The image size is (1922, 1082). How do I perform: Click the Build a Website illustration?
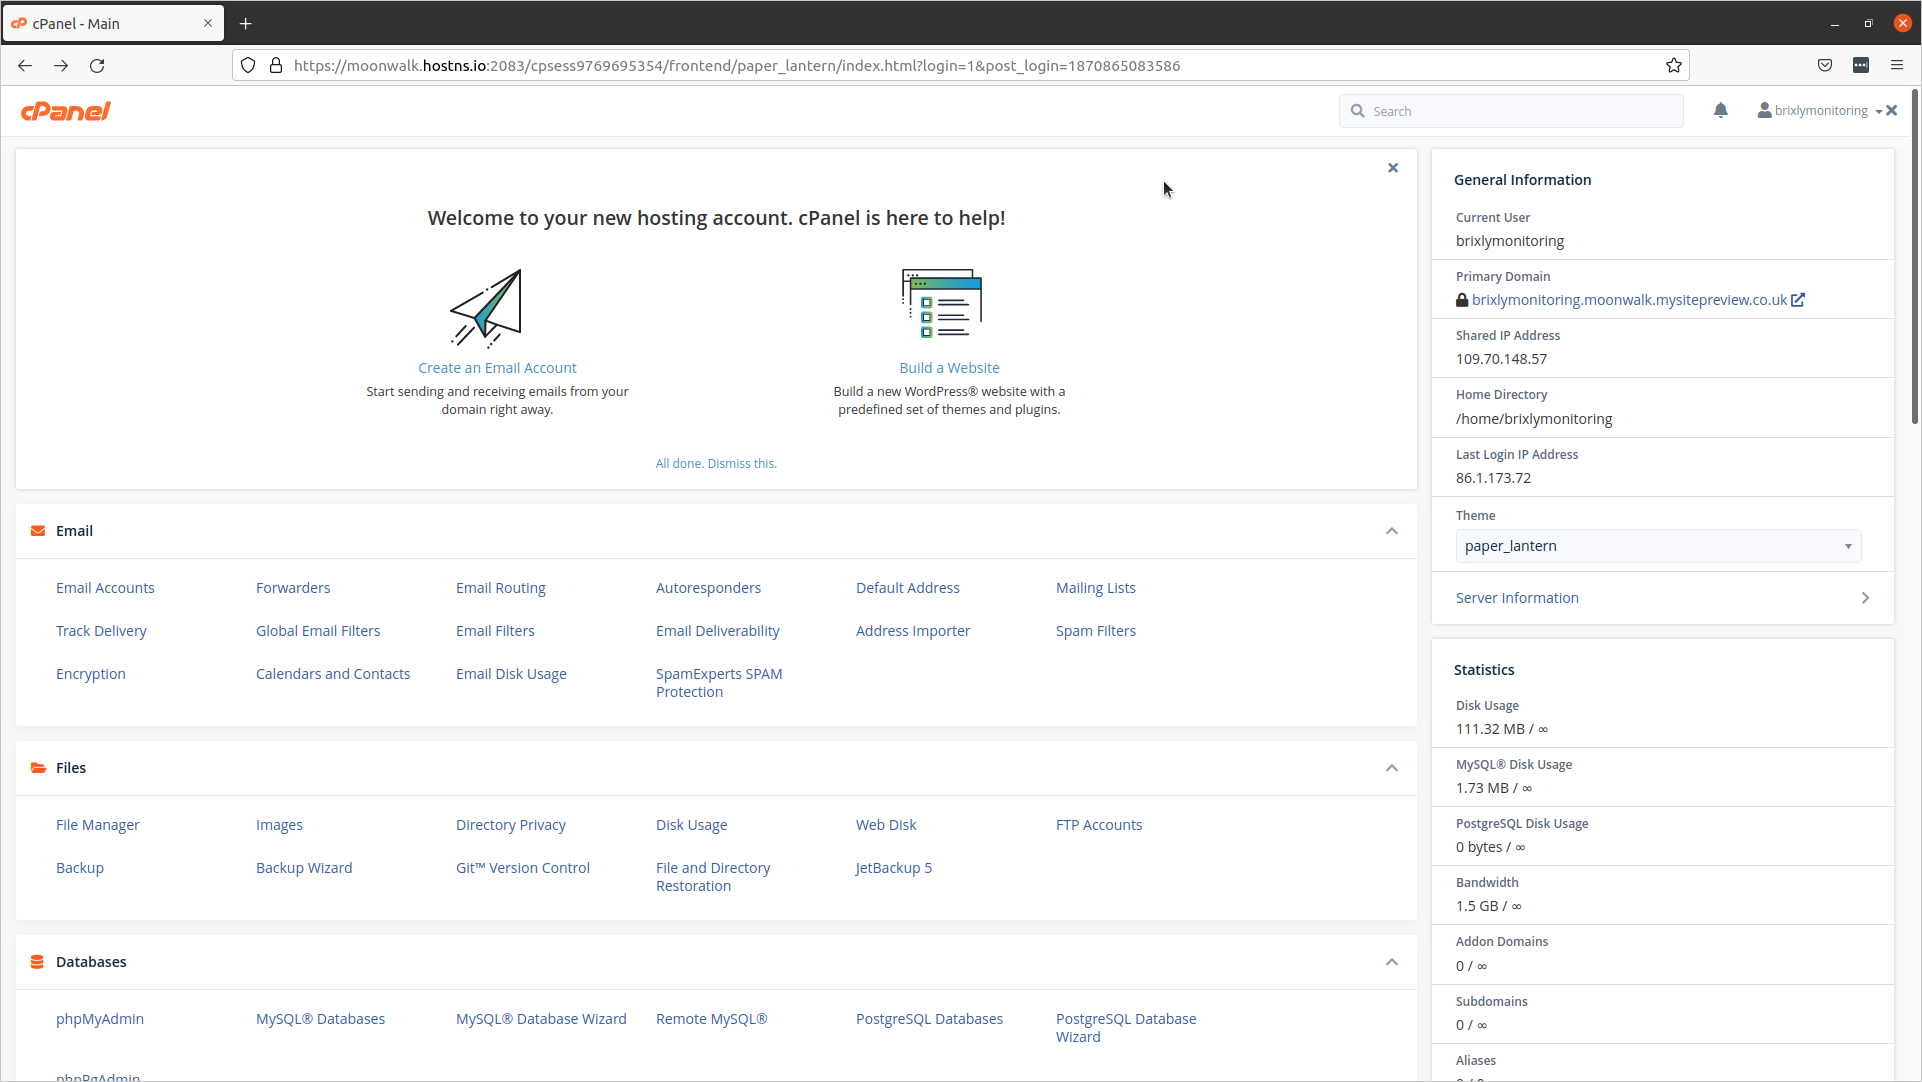942,303
